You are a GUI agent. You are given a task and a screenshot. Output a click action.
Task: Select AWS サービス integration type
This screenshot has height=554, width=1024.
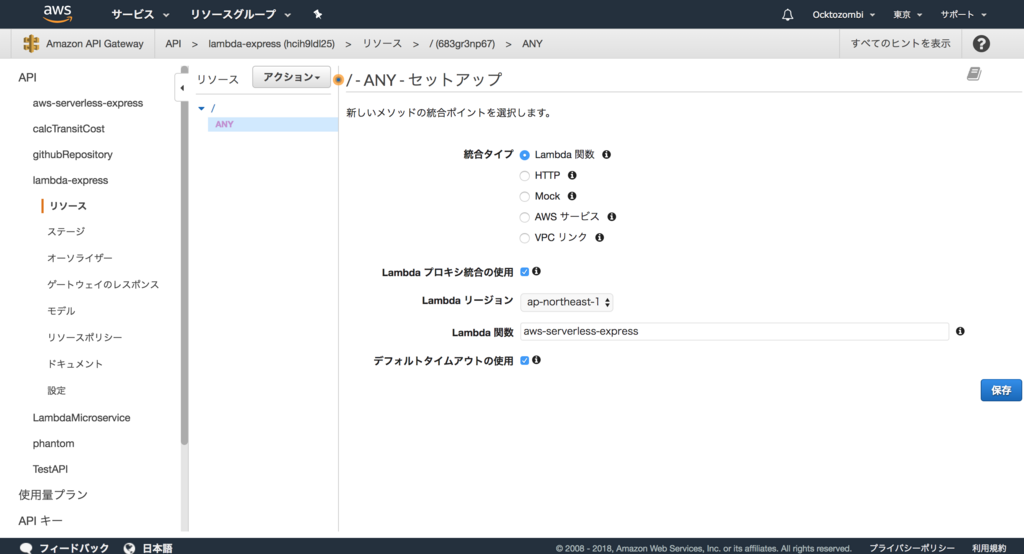524,218
